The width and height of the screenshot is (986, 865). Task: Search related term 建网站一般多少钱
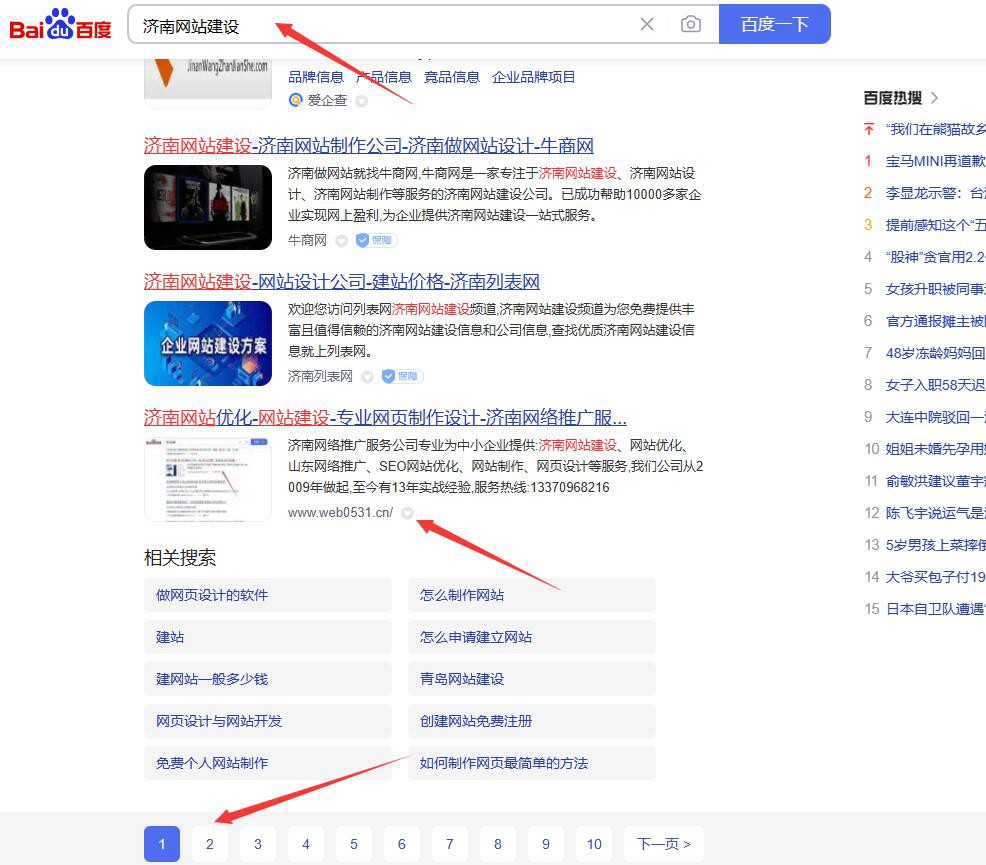coord(268,679)
